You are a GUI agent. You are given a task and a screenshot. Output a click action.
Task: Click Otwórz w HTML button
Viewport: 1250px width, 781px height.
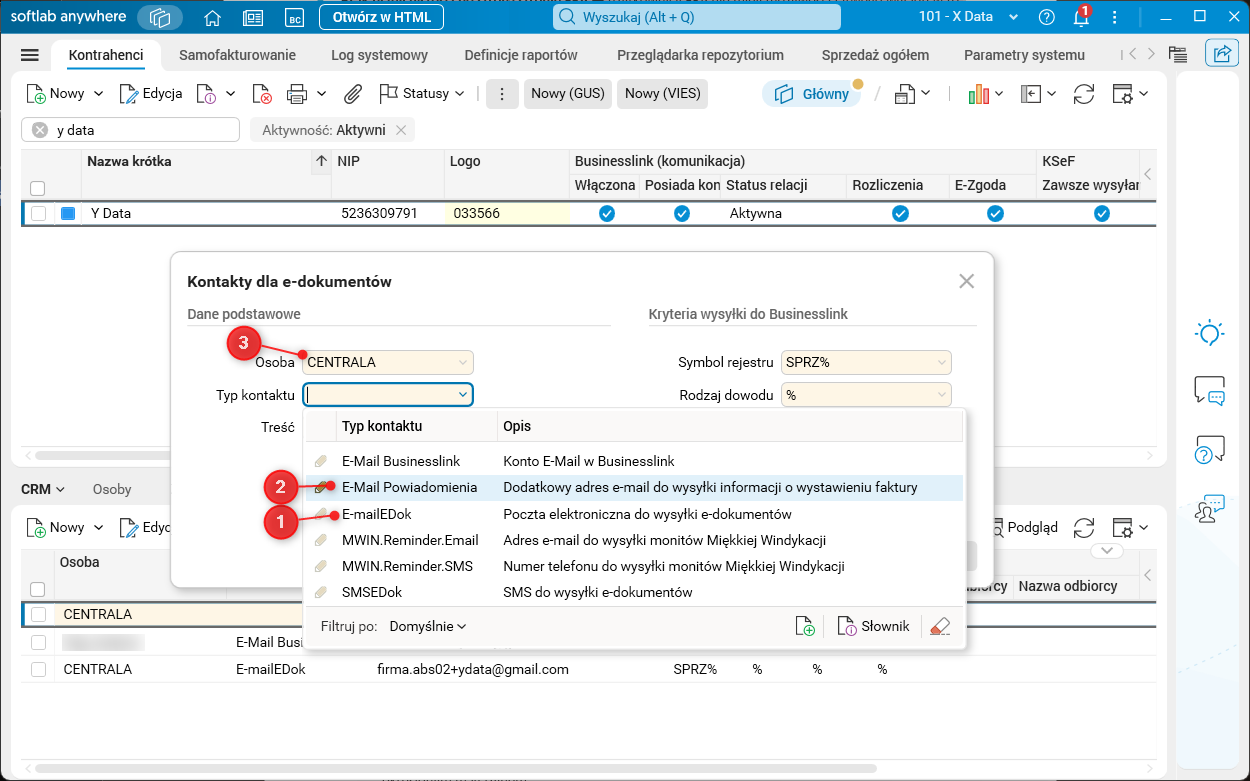click(x=382, y=17)
